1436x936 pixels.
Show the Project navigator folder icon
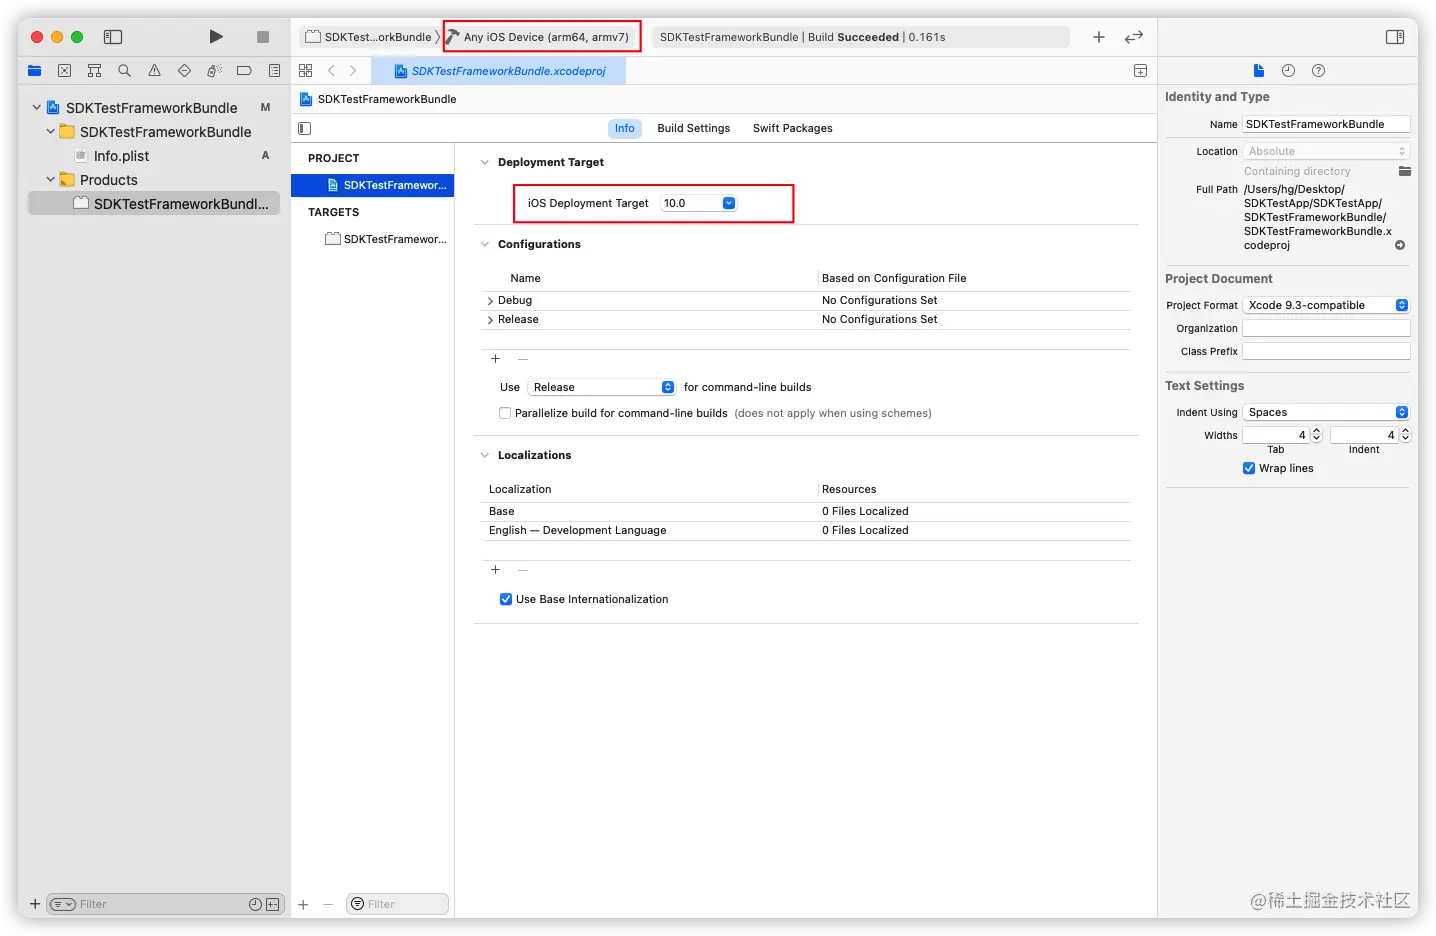(x=35, y=71)
